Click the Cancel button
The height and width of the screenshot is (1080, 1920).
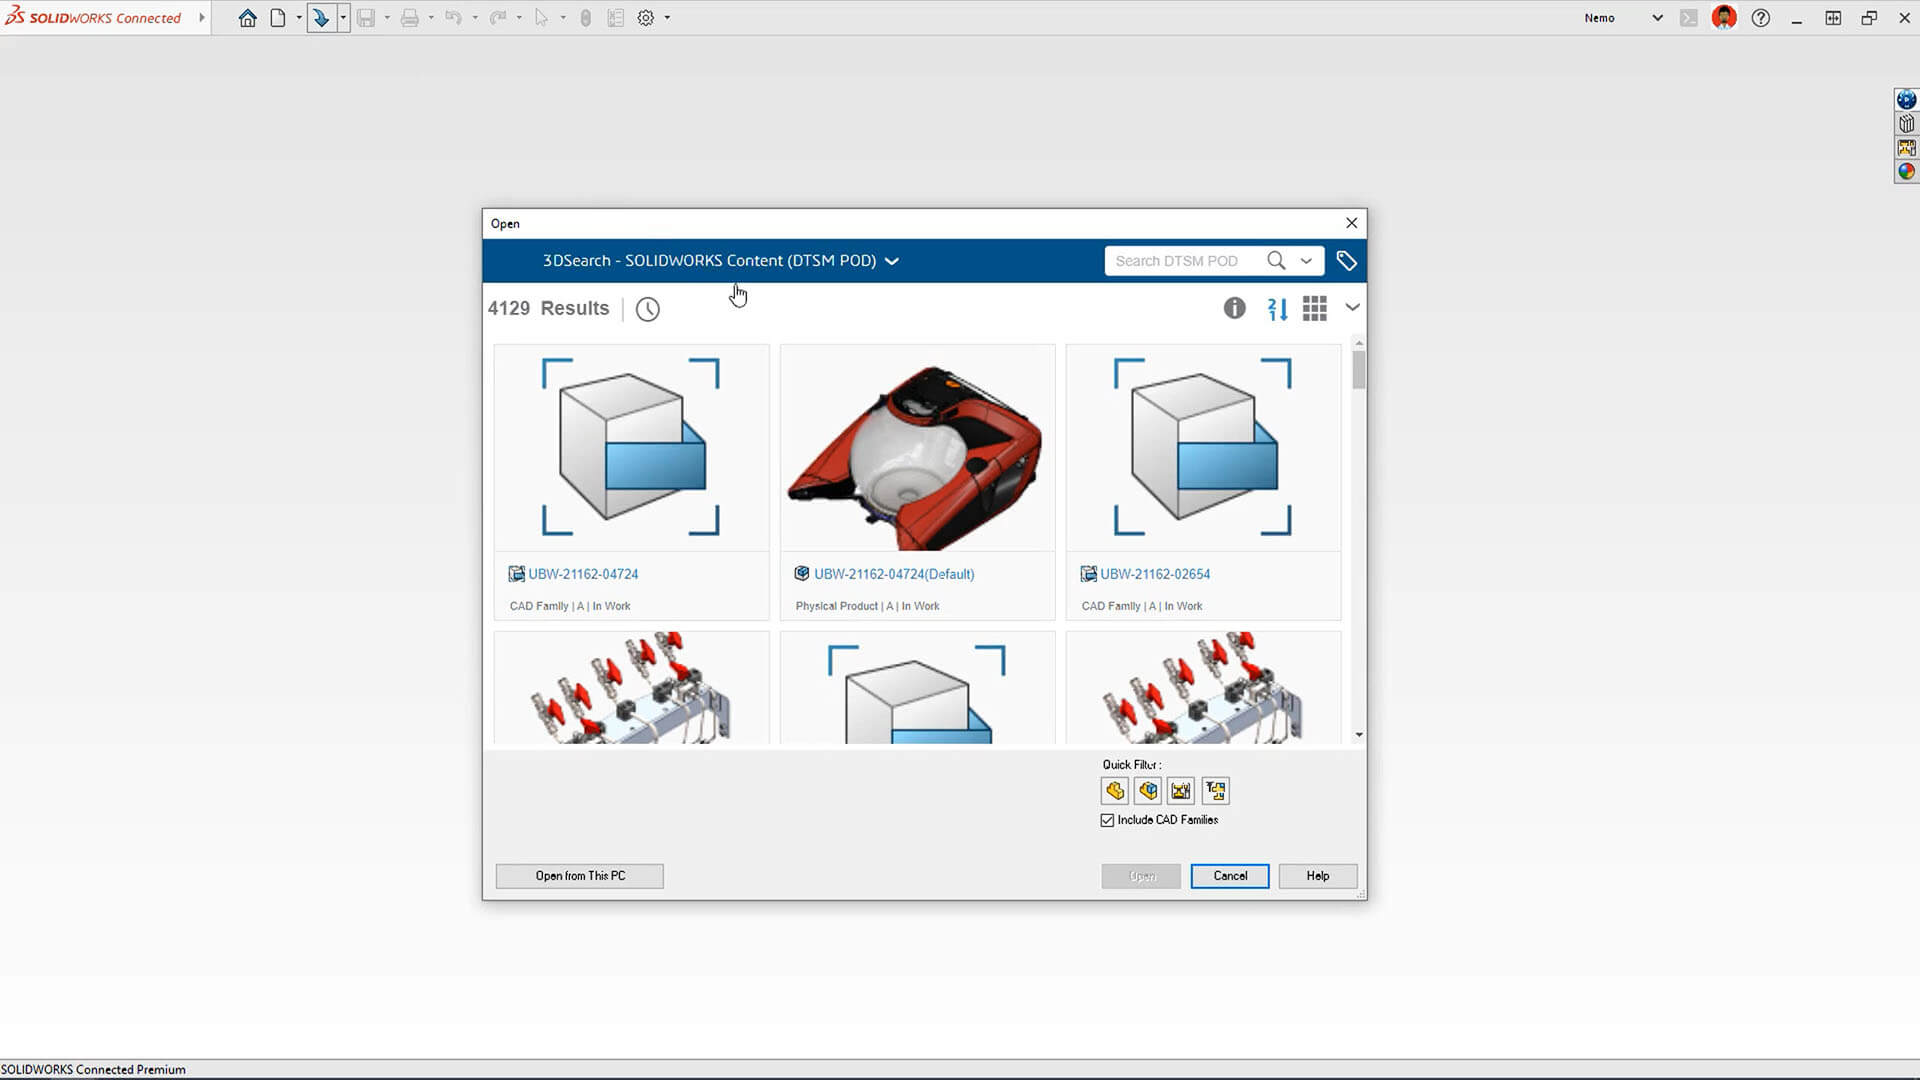coord(1230,876)
